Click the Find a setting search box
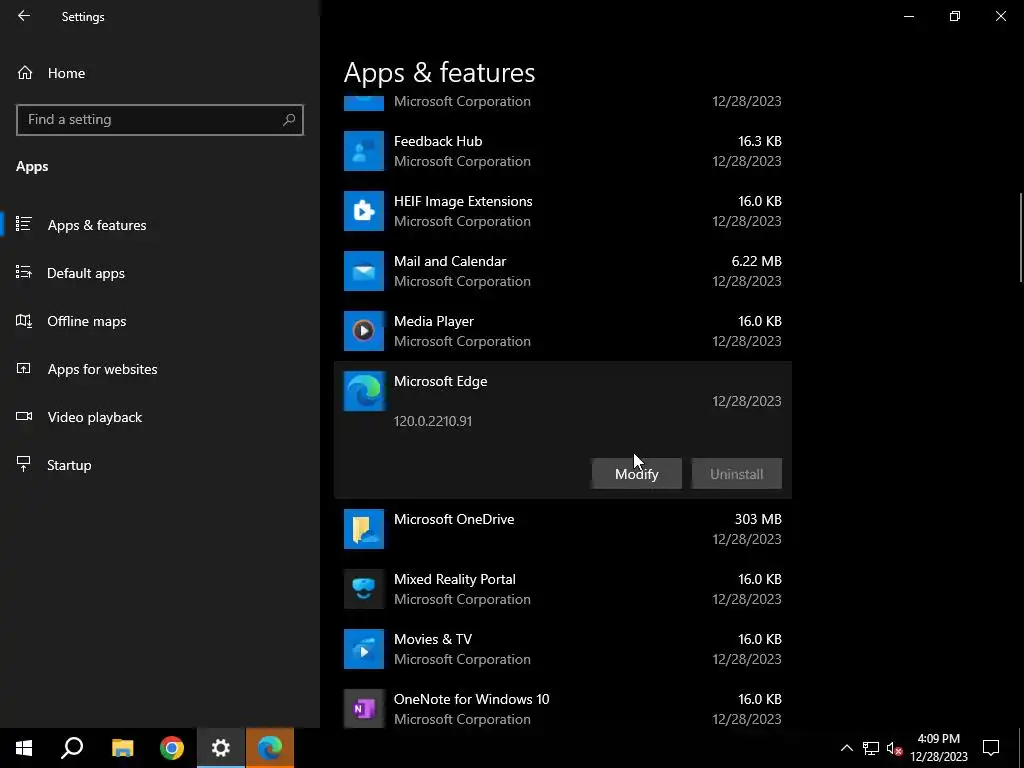 [159, 120]
